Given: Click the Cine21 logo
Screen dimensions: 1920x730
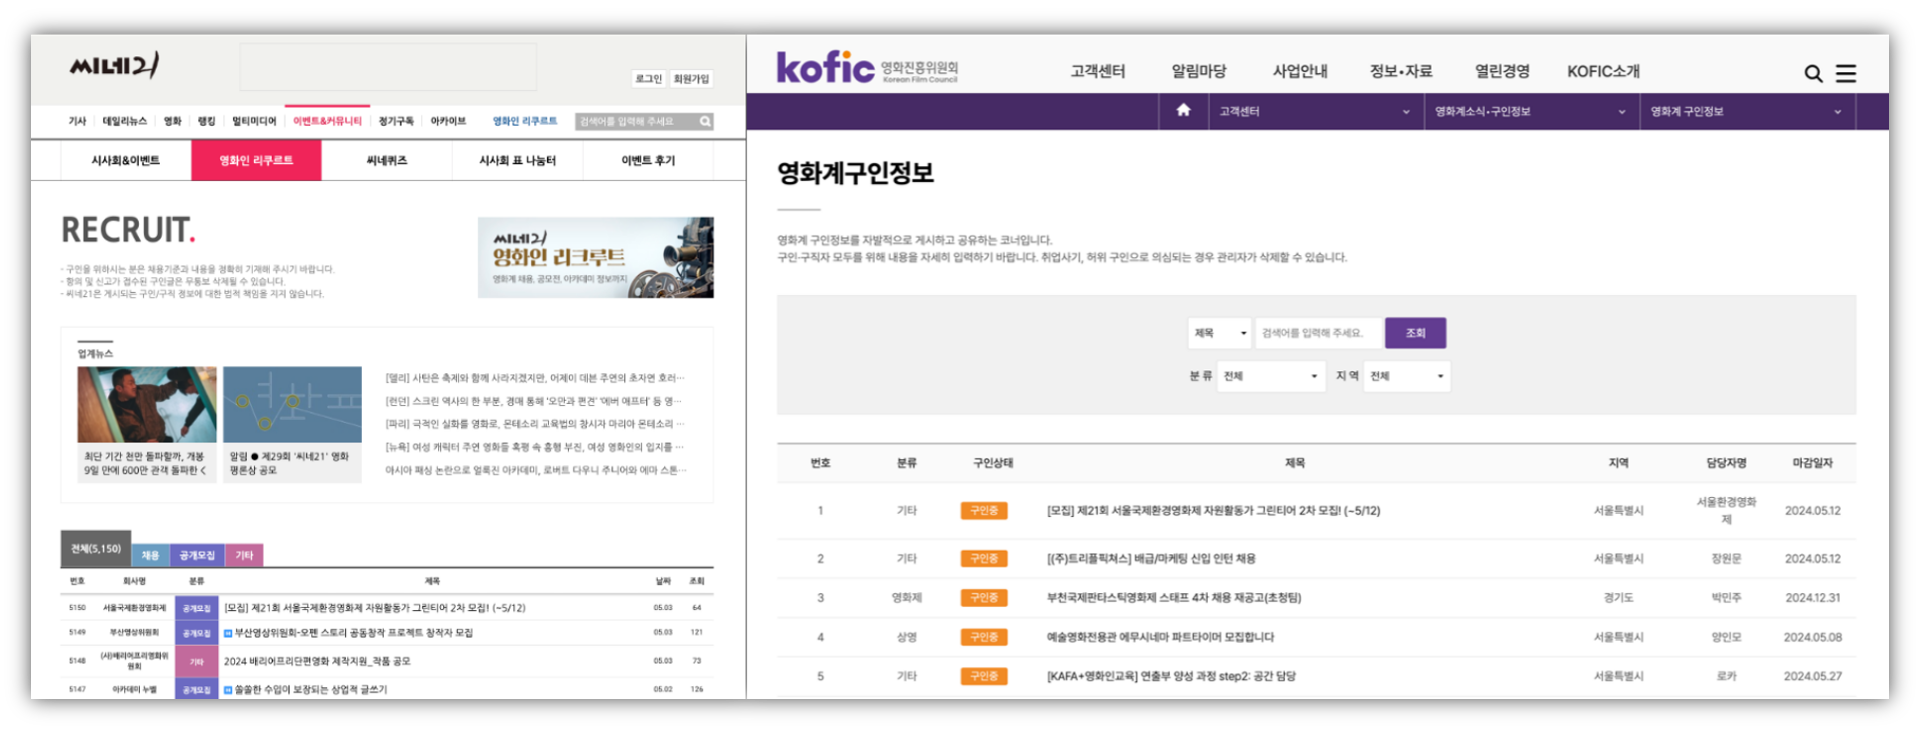Looking at the screenshot, I should (114, 66).
